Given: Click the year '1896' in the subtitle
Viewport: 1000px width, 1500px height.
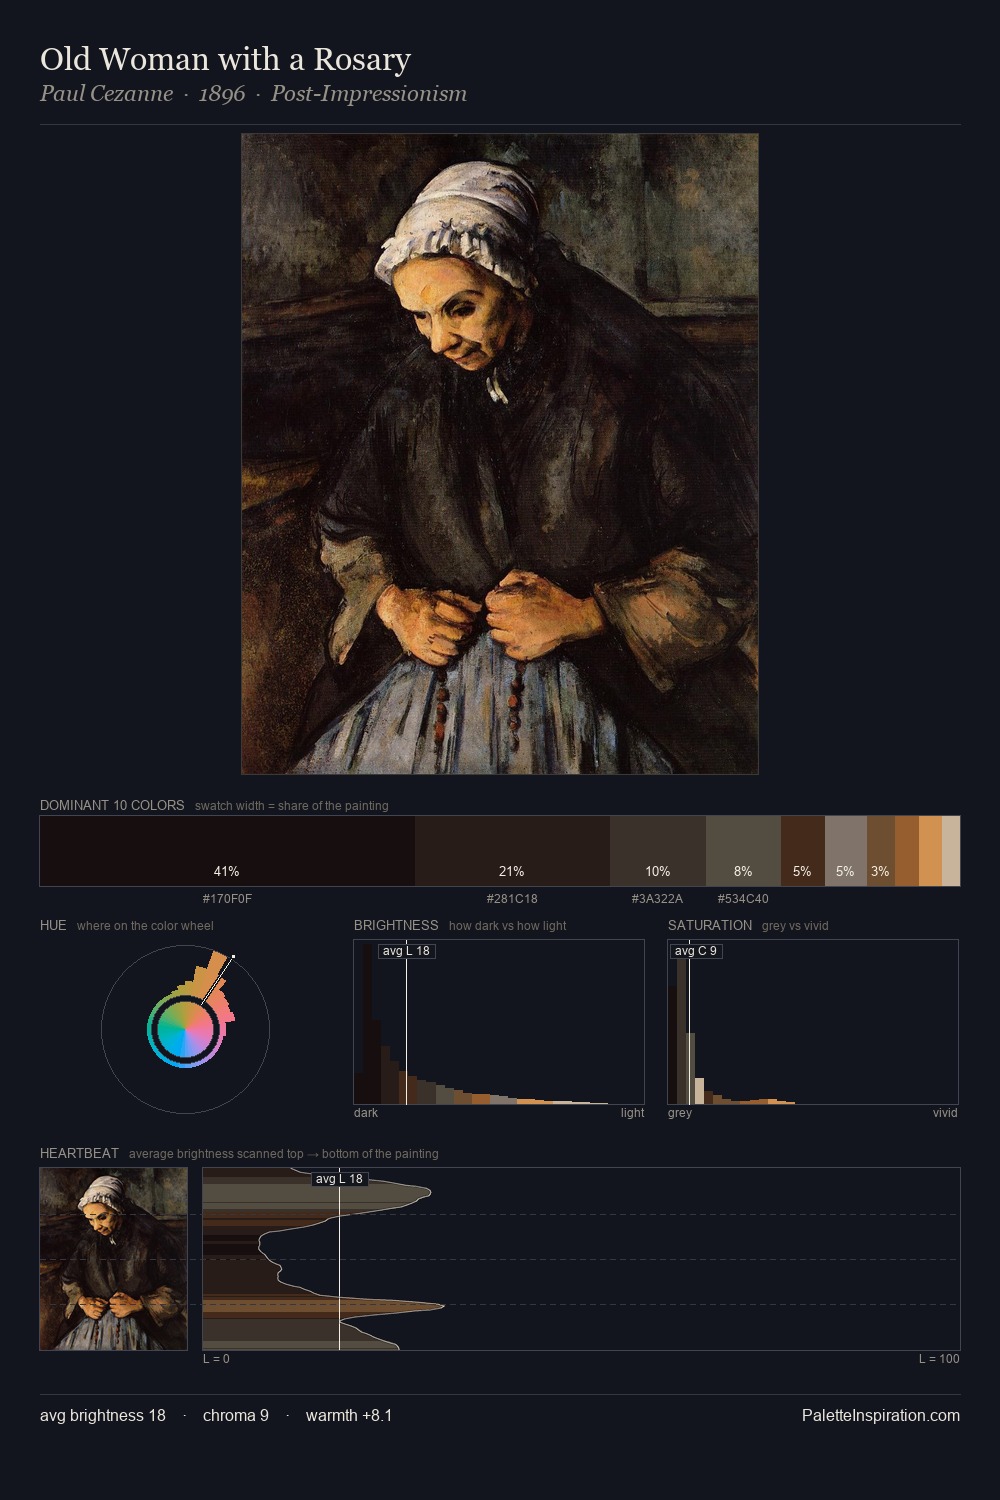Looking at the screenshot, I should 222,94.
